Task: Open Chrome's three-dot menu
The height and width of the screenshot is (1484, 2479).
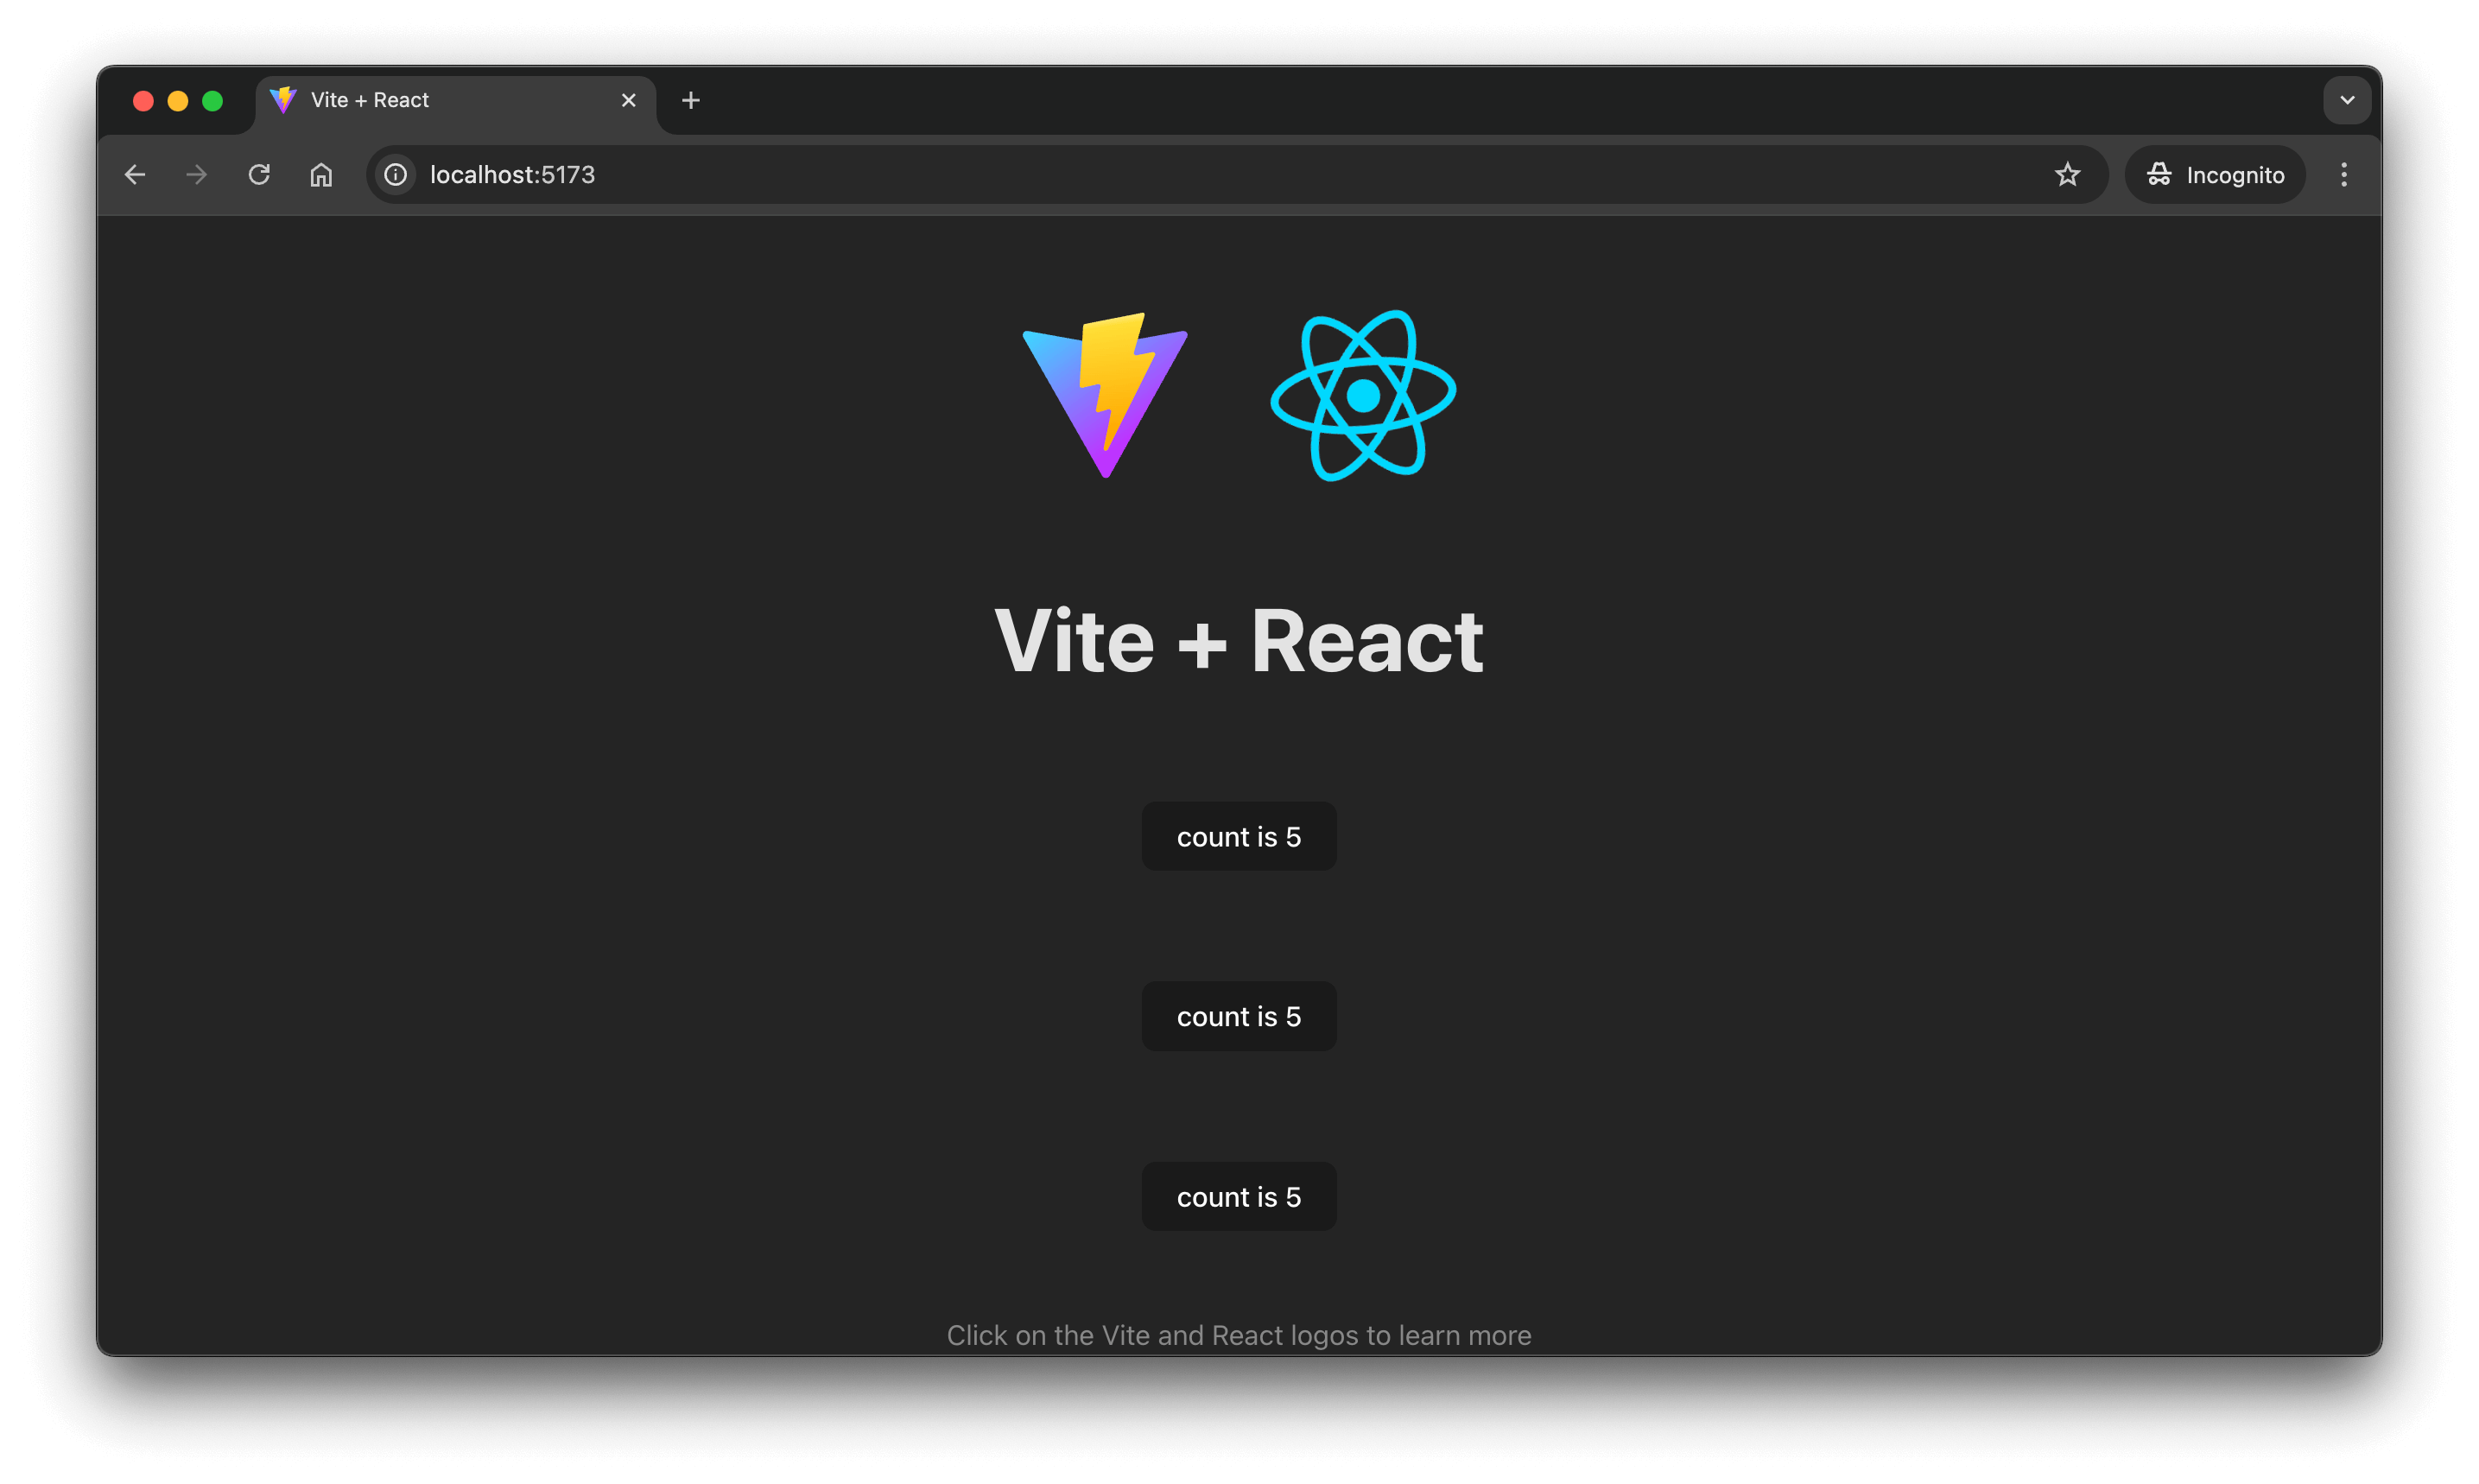Action: 2343,175
